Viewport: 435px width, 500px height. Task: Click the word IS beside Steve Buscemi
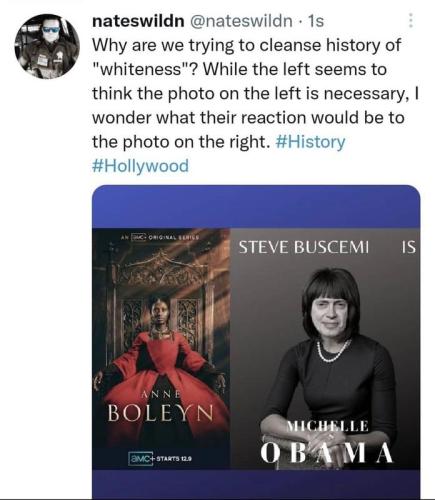tap(408, 247)
